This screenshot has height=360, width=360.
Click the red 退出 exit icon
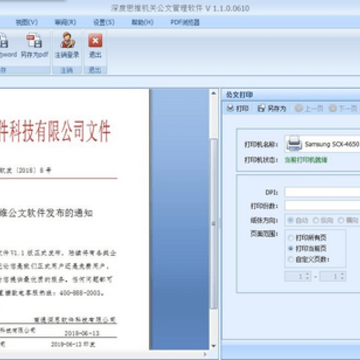point(95,41)
